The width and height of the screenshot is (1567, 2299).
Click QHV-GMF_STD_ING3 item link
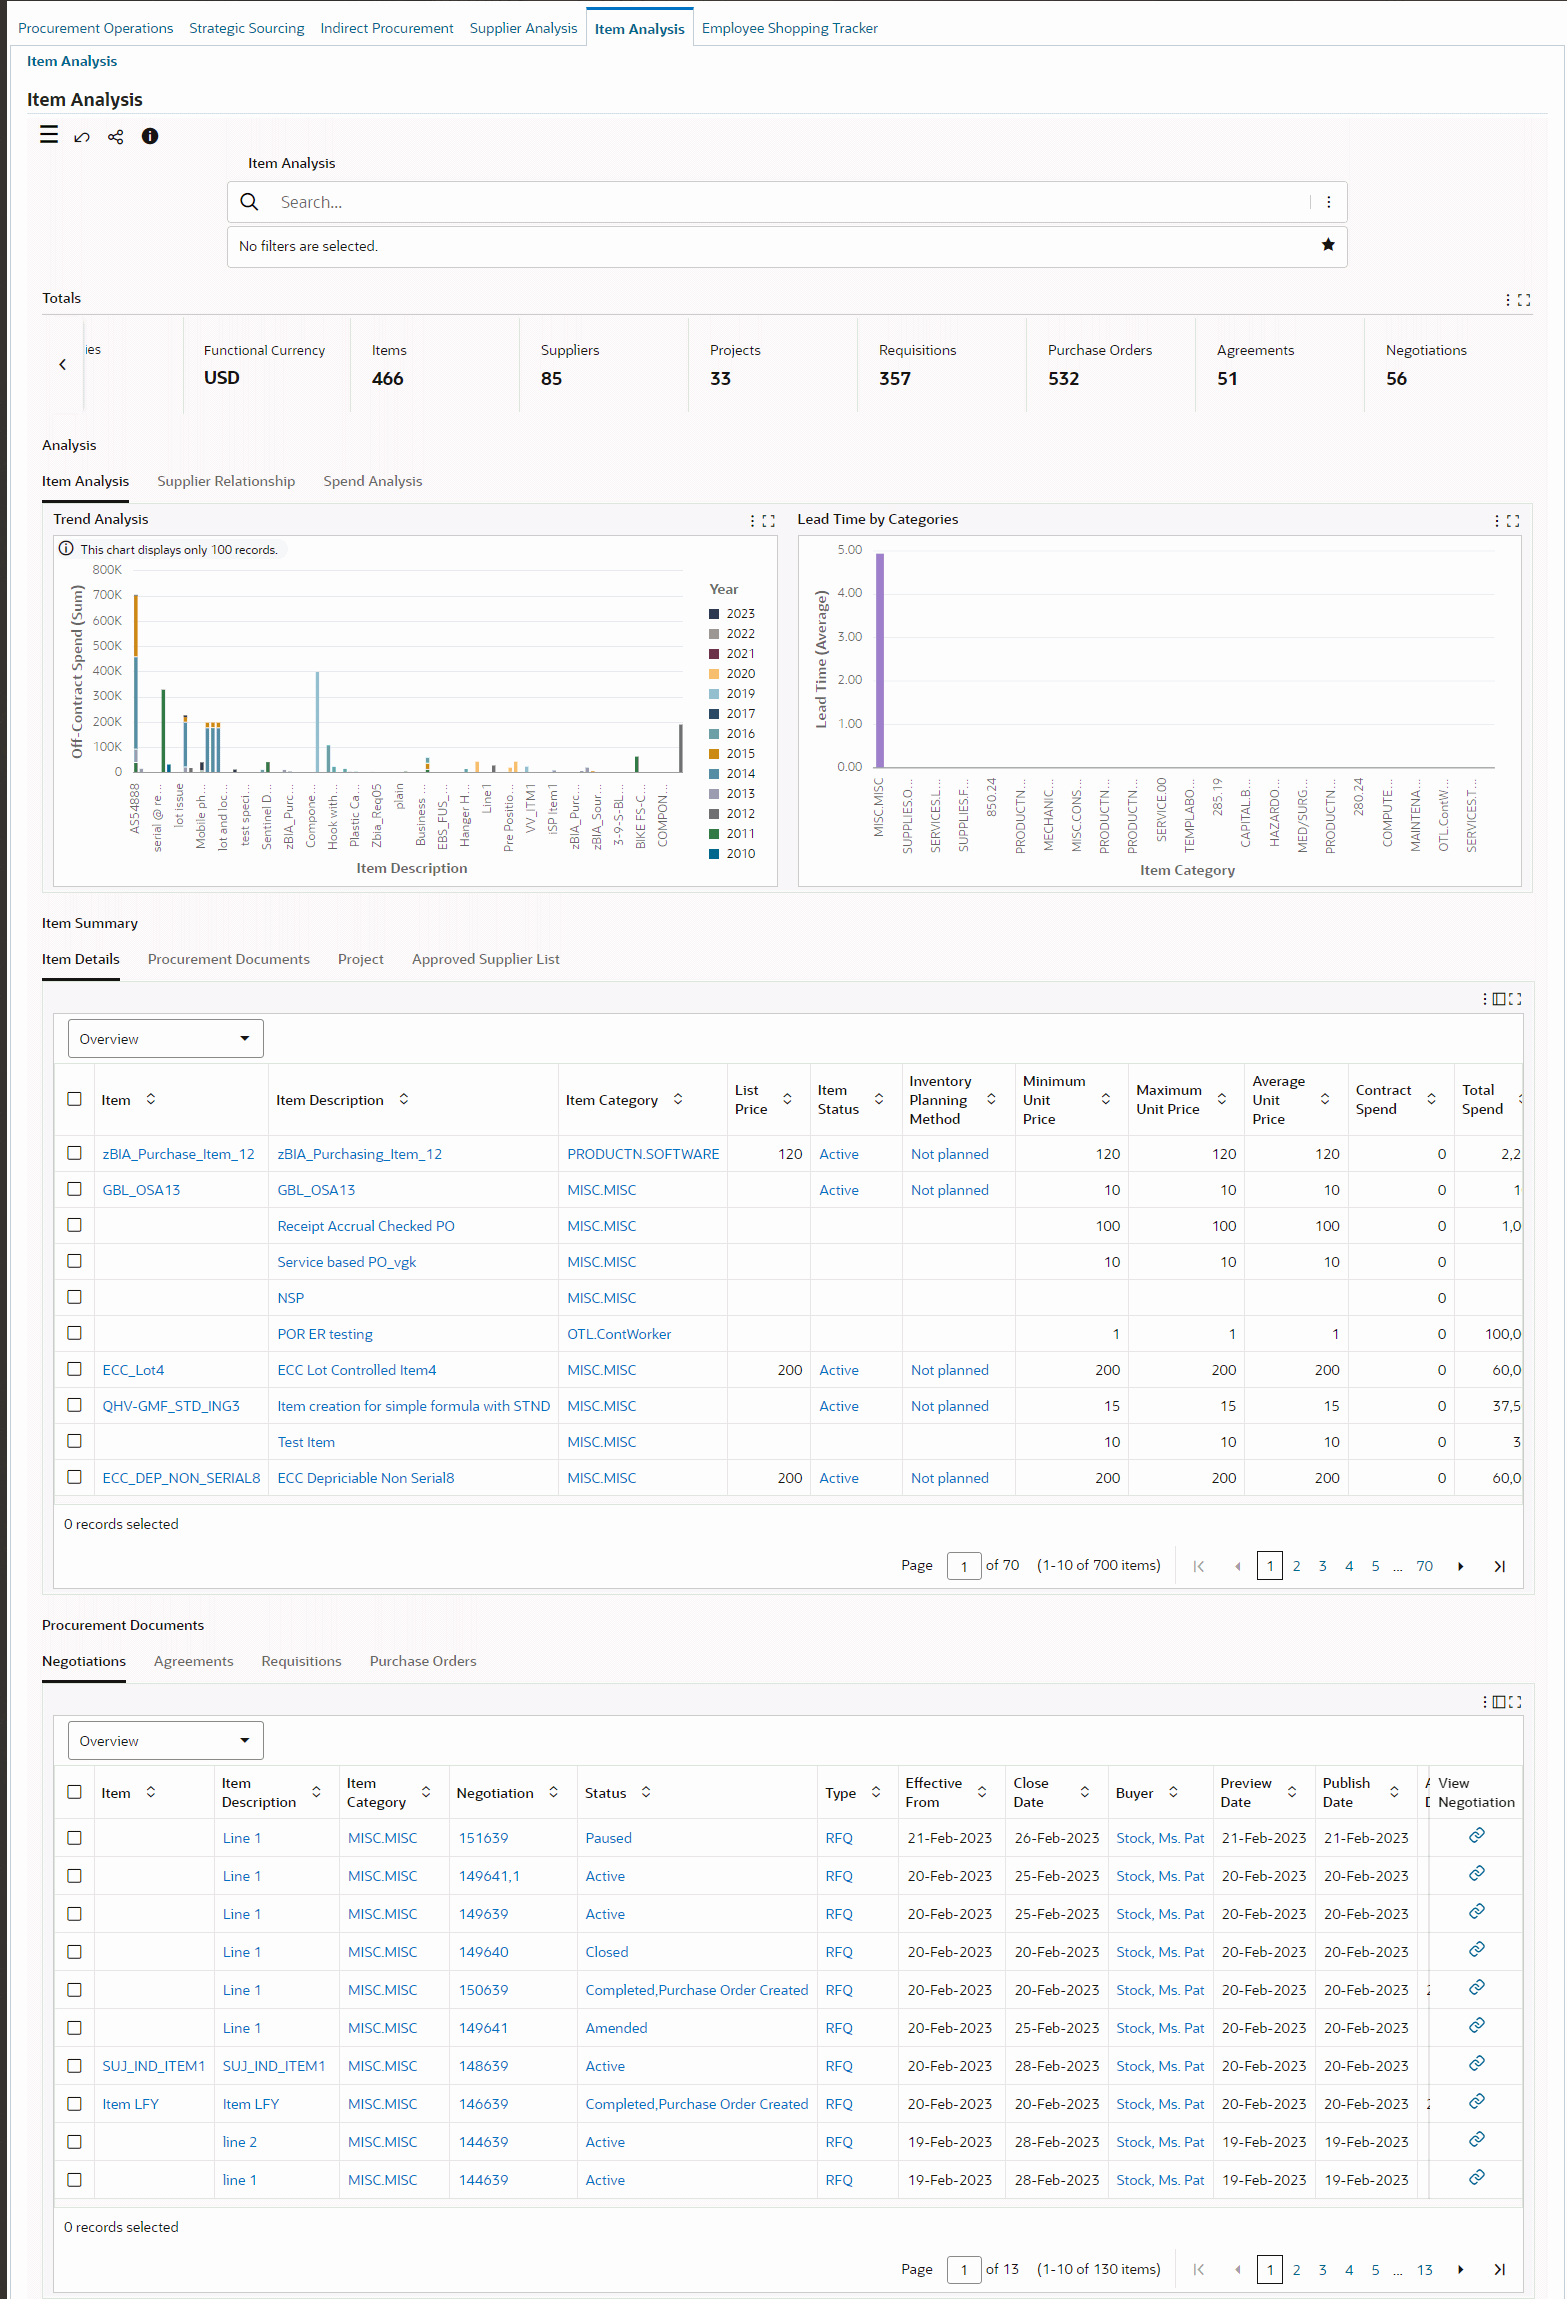171,1406
